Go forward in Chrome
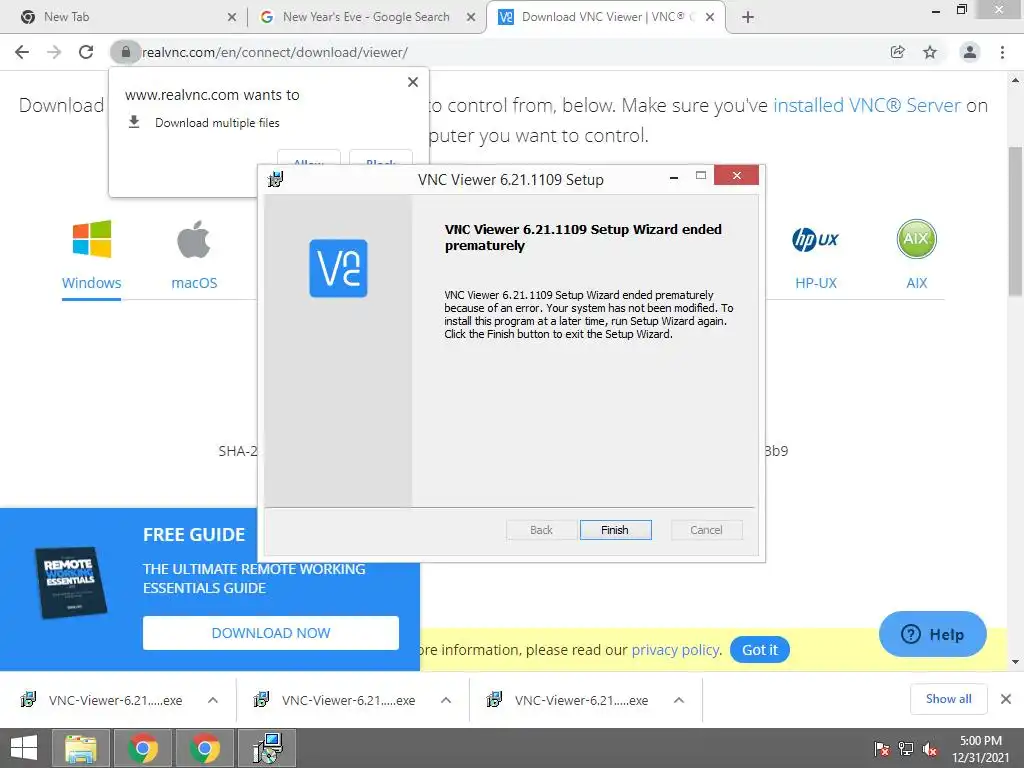 tap(54, 52)
